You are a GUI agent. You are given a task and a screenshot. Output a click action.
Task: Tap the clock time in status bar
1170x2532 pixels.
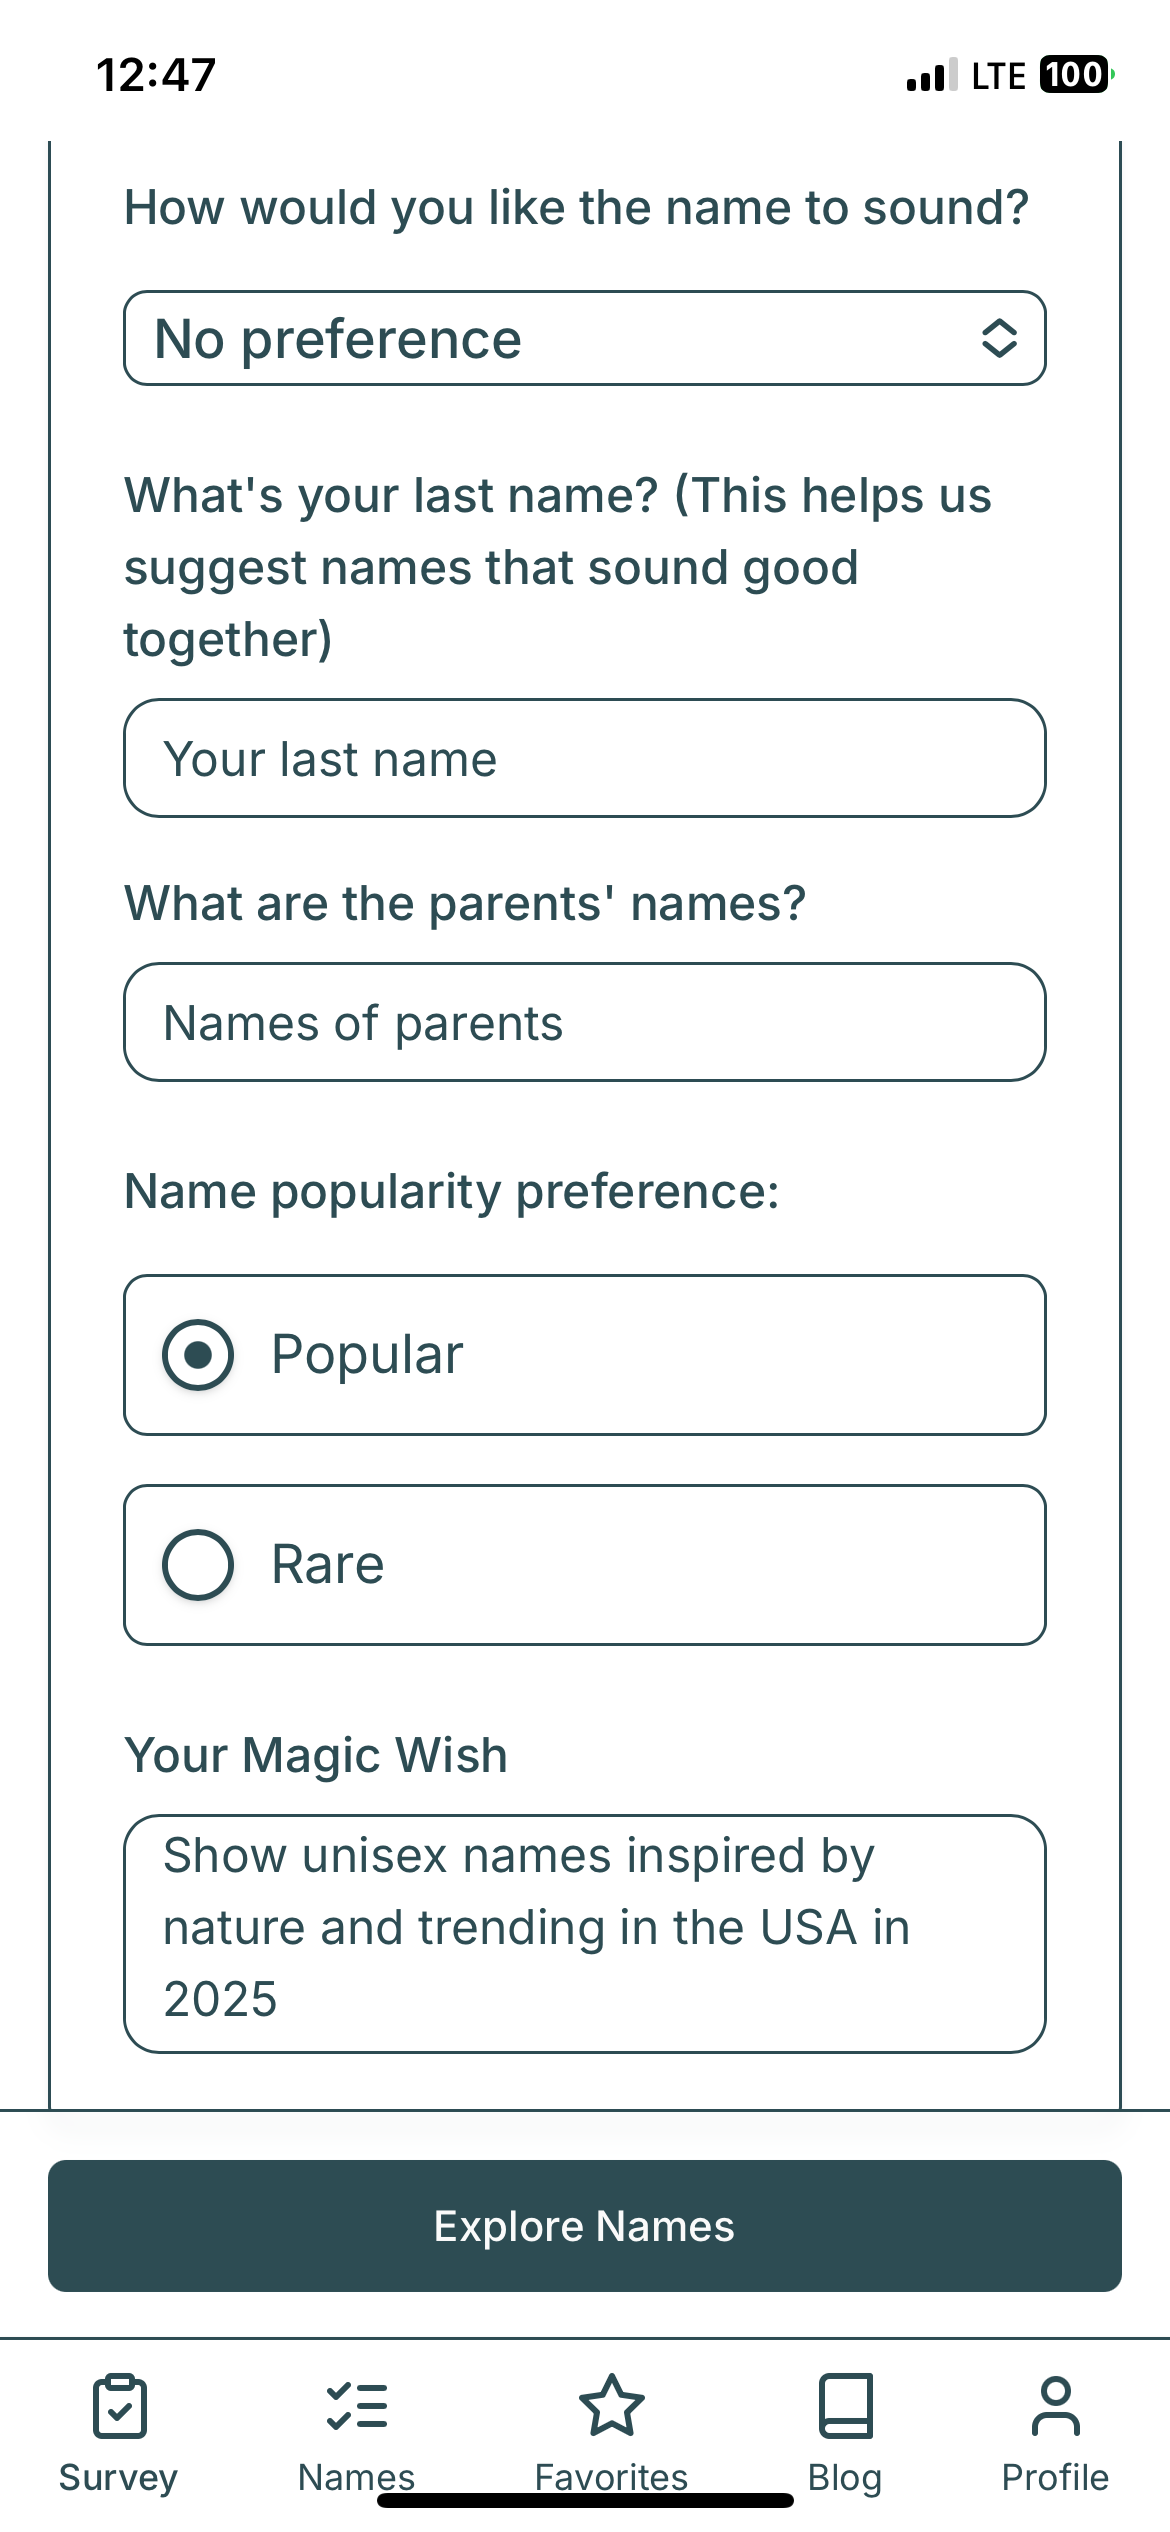(156, 75)
